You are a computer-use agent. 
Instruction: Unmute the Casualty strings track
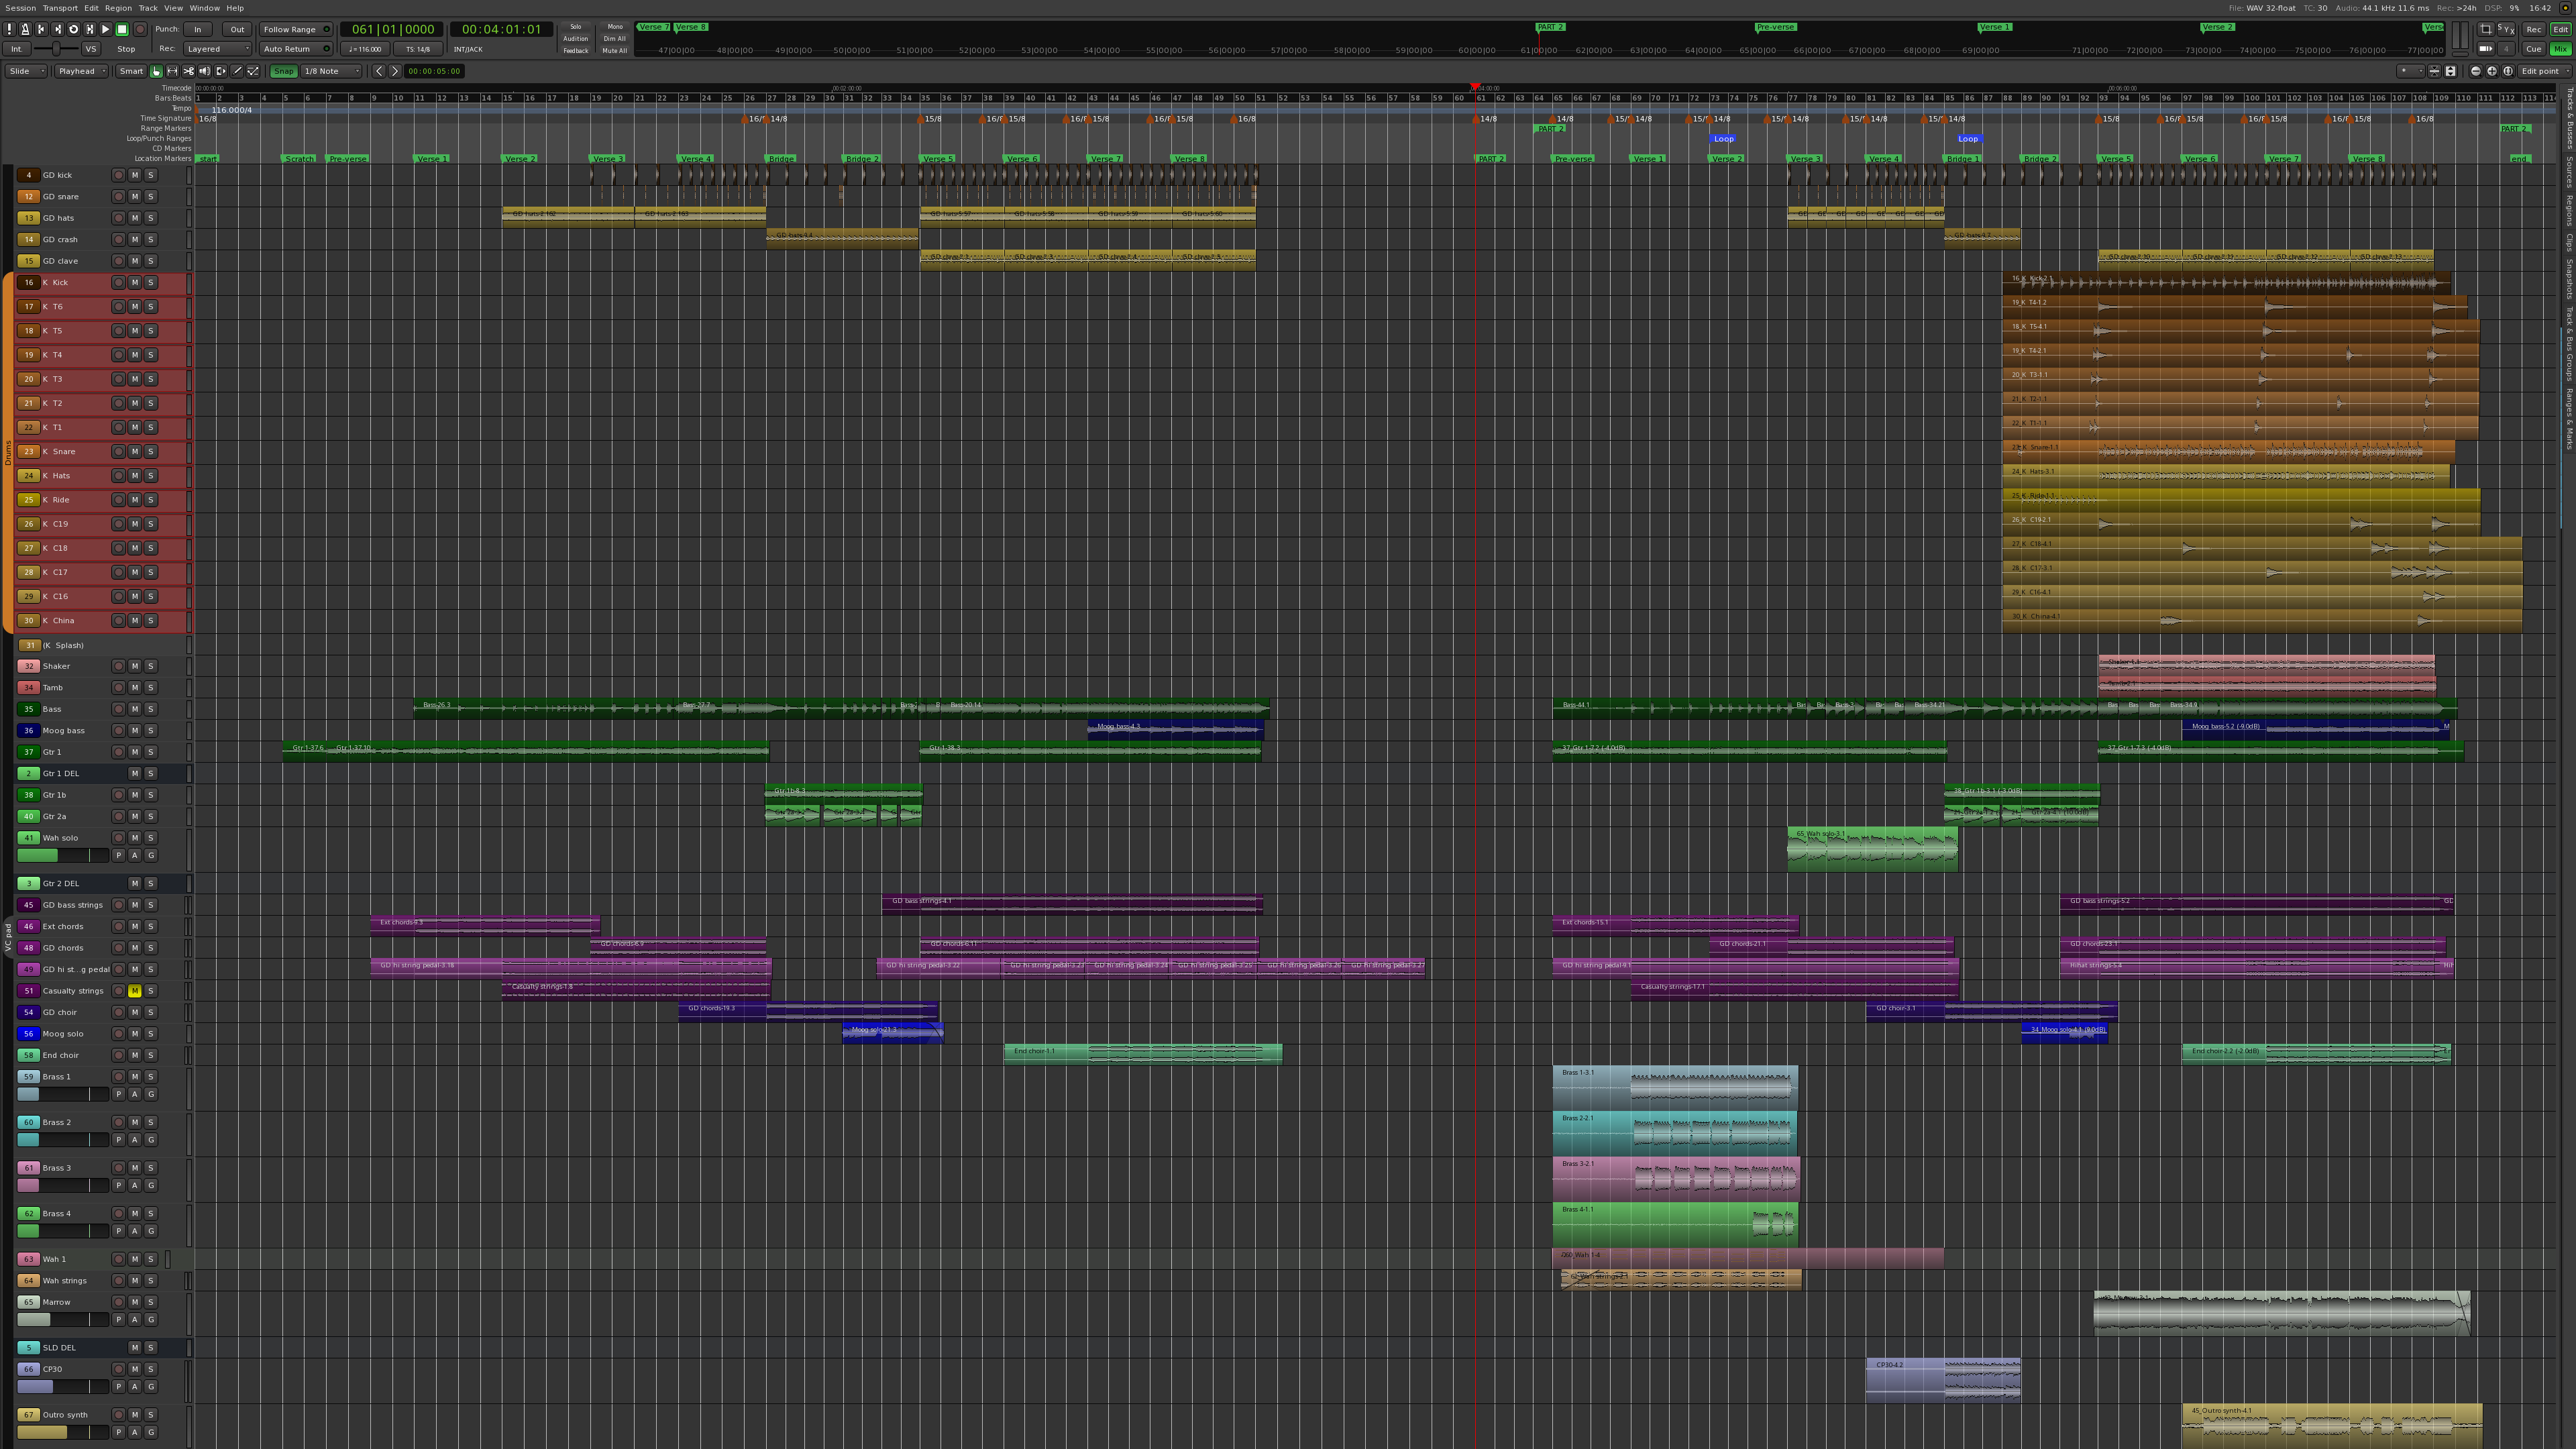[135, 991]
